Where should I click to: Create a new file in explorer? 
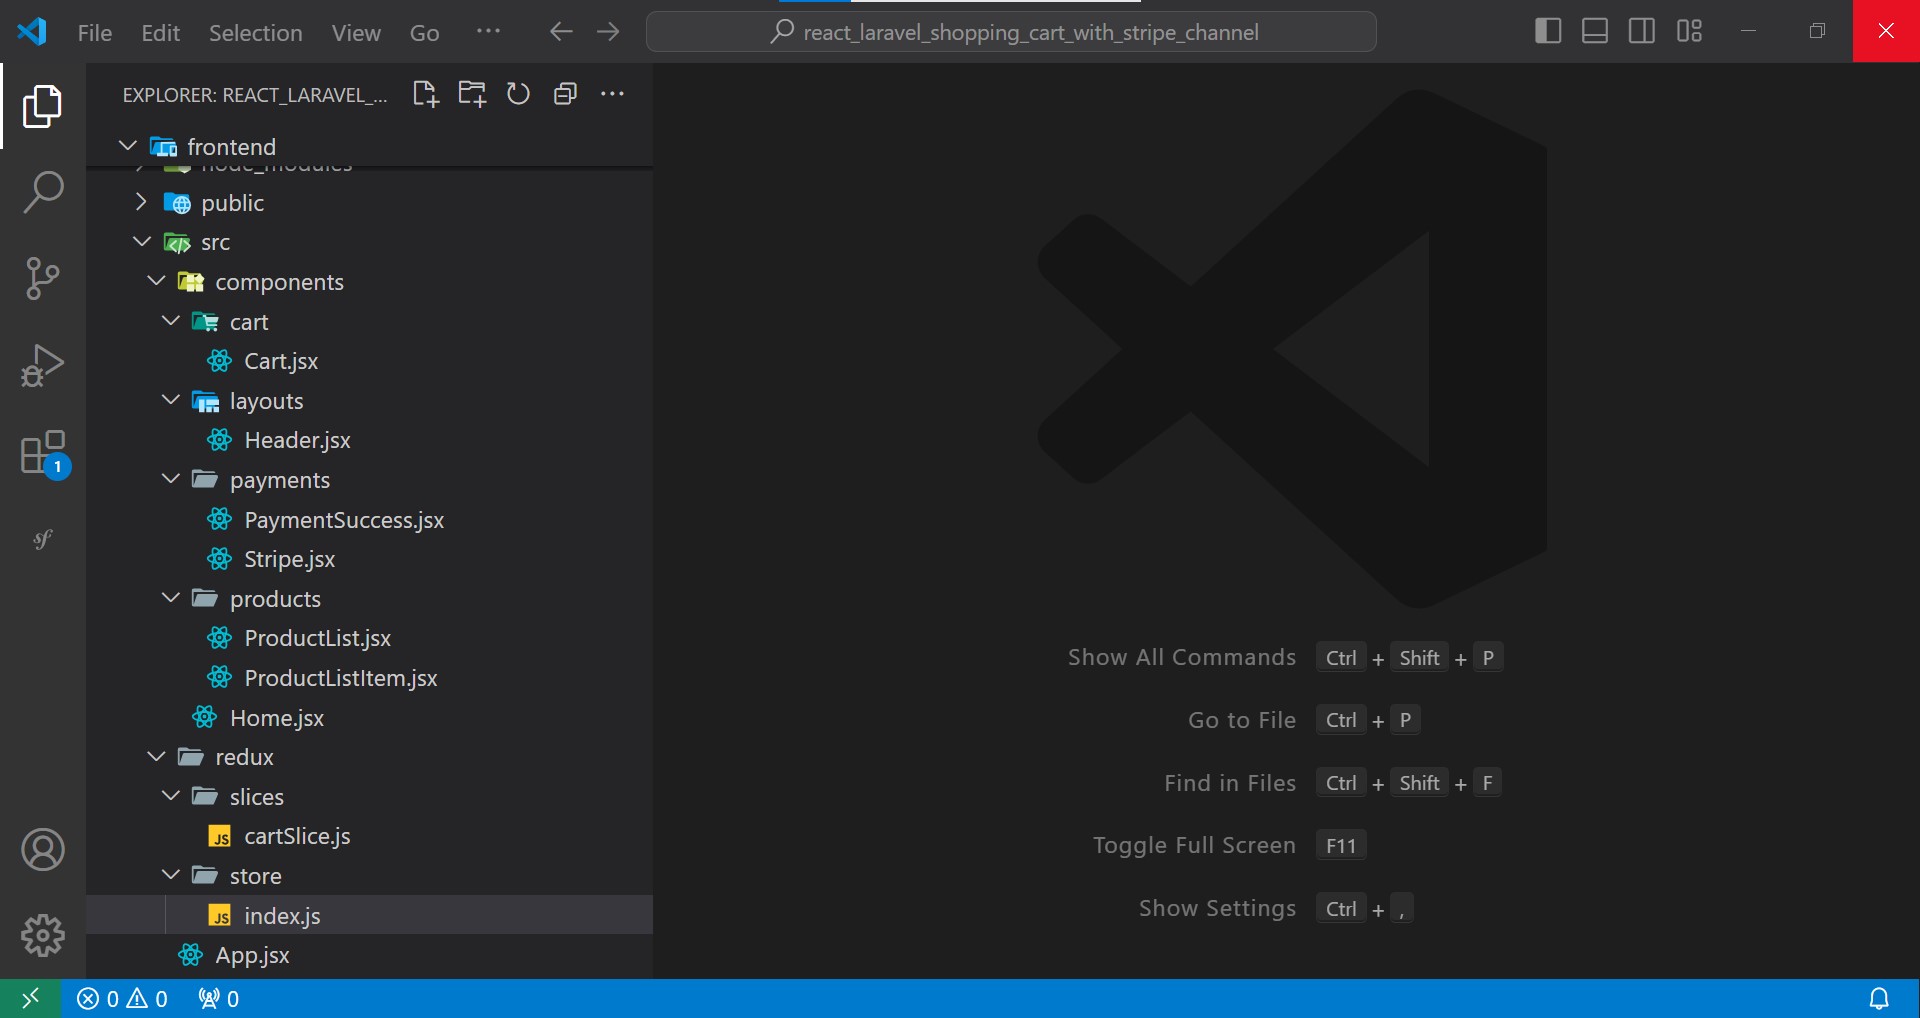click(x=426, y=94)
